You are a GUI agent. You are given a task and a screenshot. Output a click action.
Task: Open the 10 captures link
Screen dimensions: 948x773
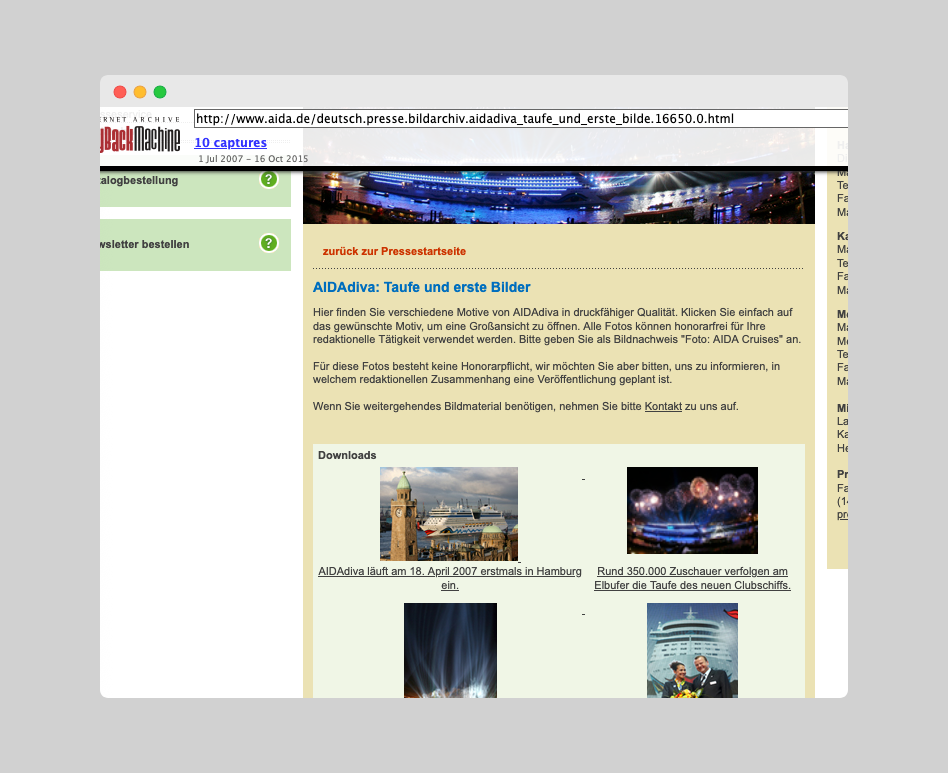pos(230,143)
